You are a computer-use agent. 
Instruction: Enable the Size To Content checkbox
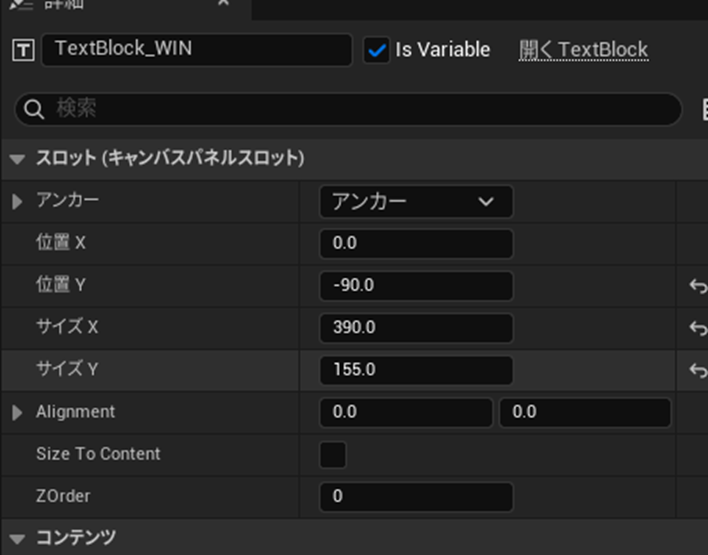(333, 454)
